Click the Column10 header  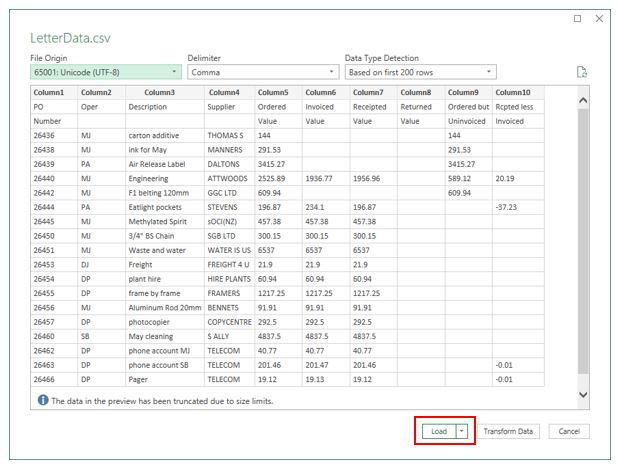(513, 93)
